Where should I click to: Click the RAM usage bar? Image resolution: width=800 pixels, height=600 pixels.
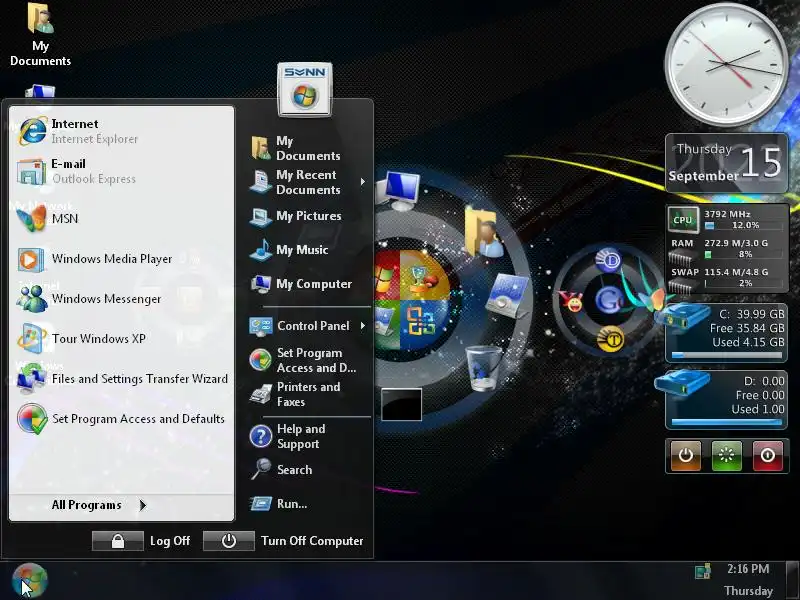click(743, 254)
